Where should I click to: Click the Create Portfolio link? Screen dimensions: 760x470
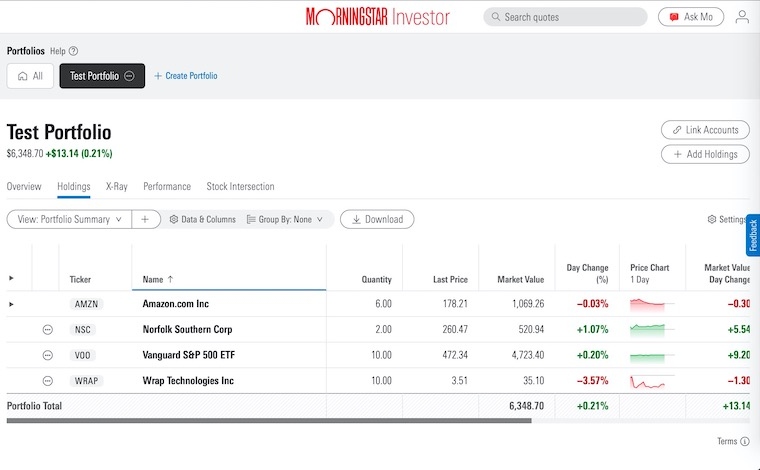[185, 76]
